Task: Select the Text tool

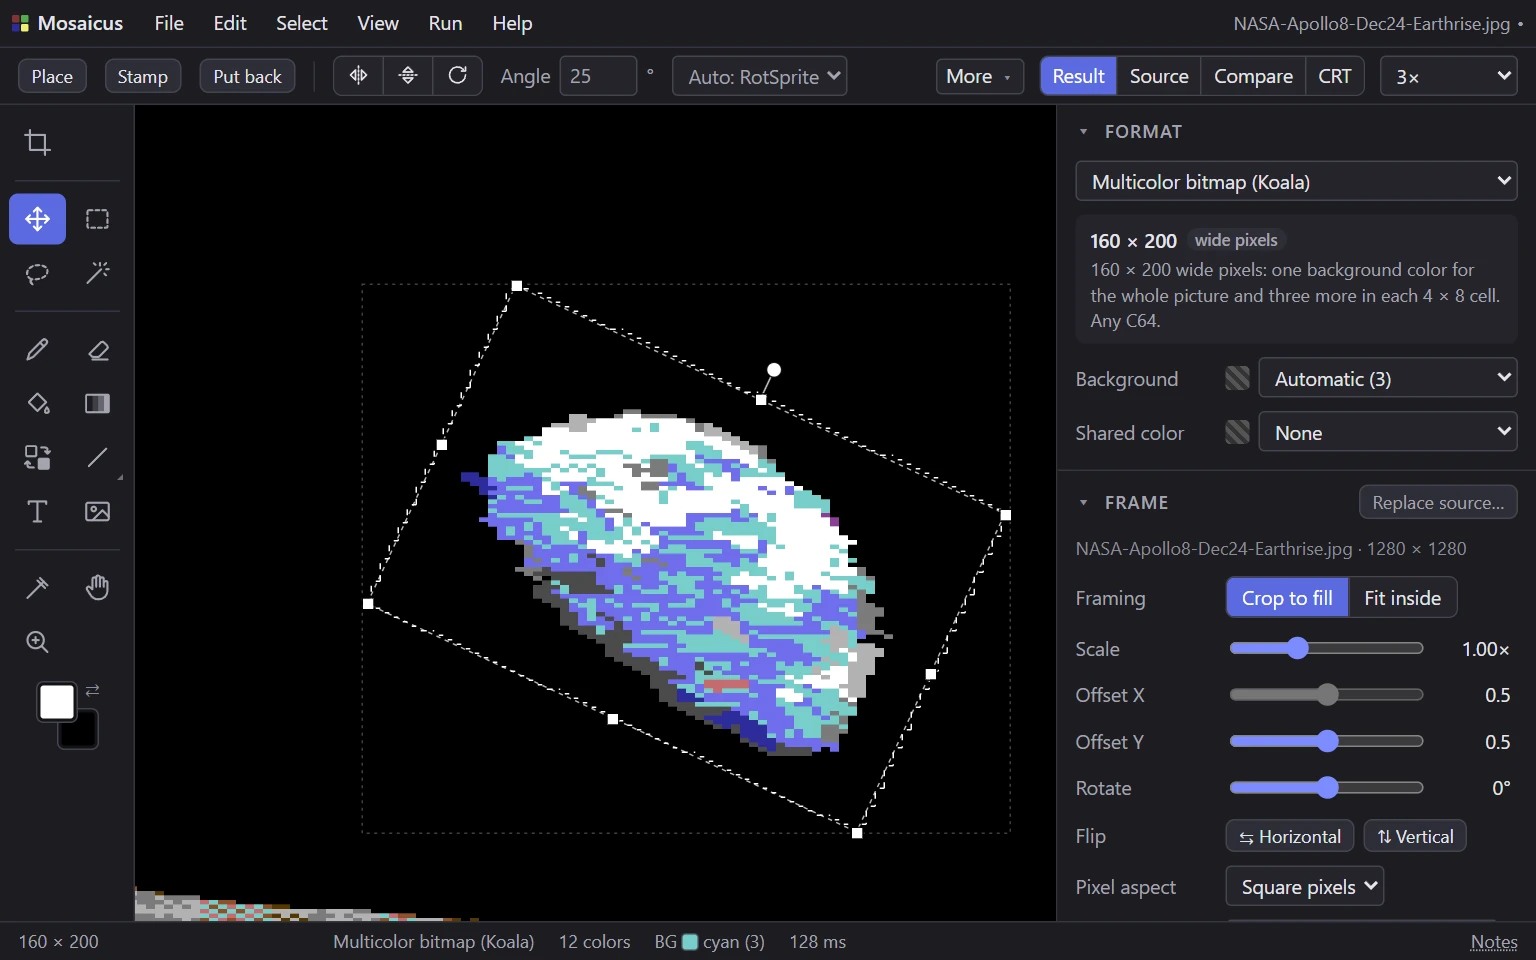Action: coord(38,512)
